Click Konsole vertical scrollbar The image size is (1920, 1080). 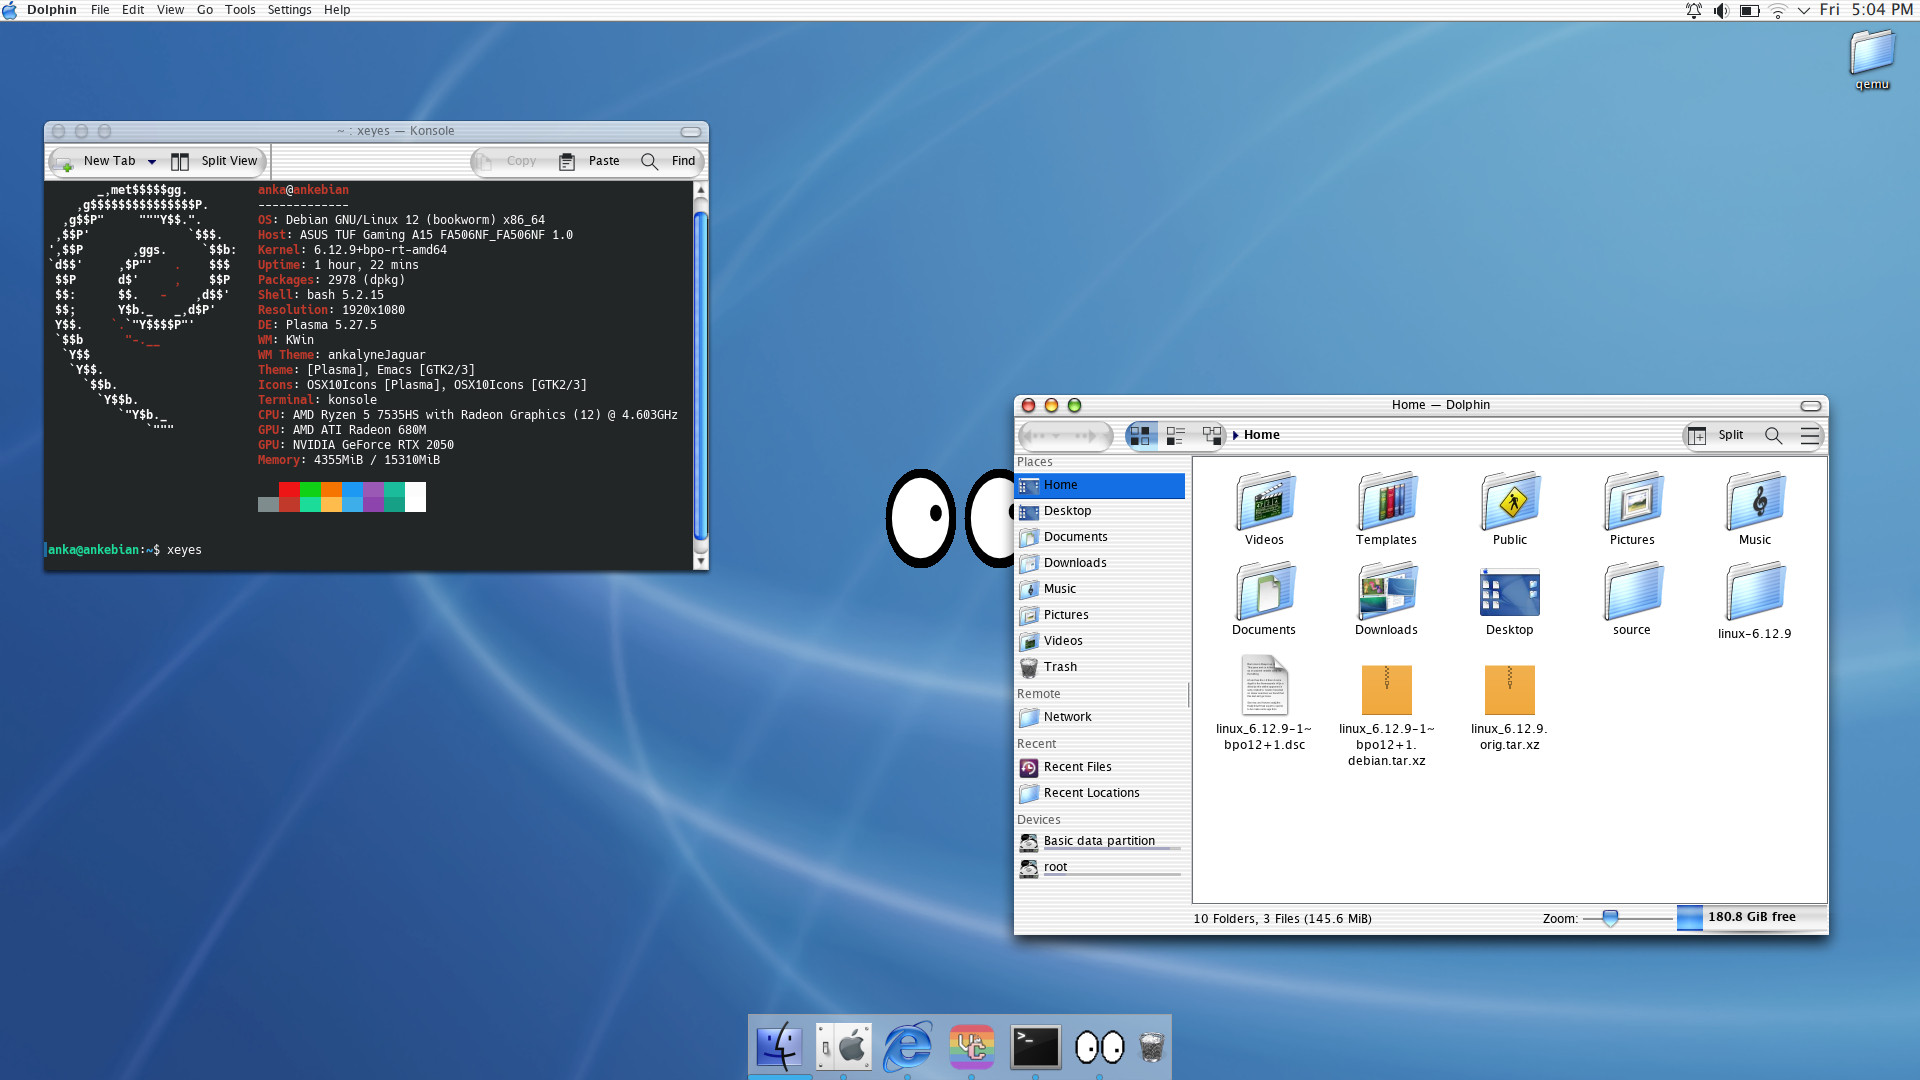701,375
